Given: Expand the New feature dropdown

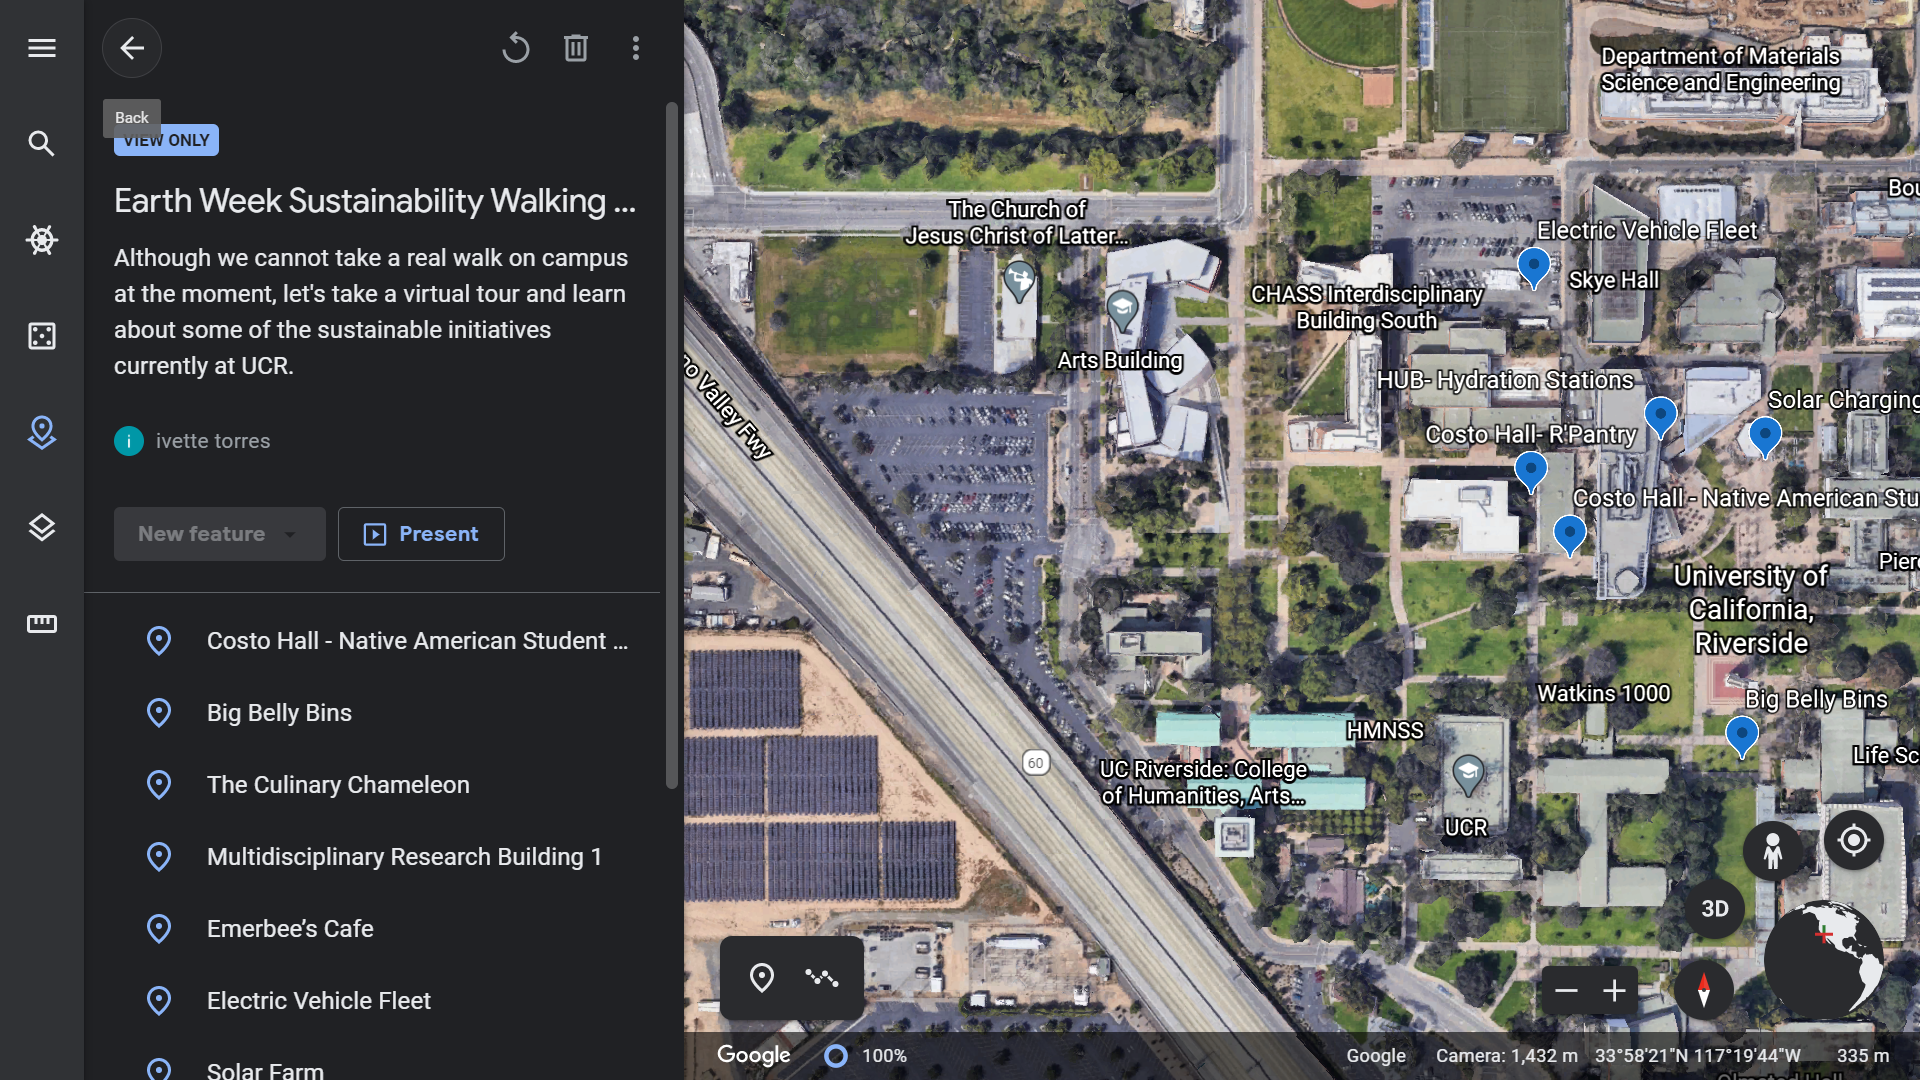Looking at the screenshot, I should coord(219,534).
